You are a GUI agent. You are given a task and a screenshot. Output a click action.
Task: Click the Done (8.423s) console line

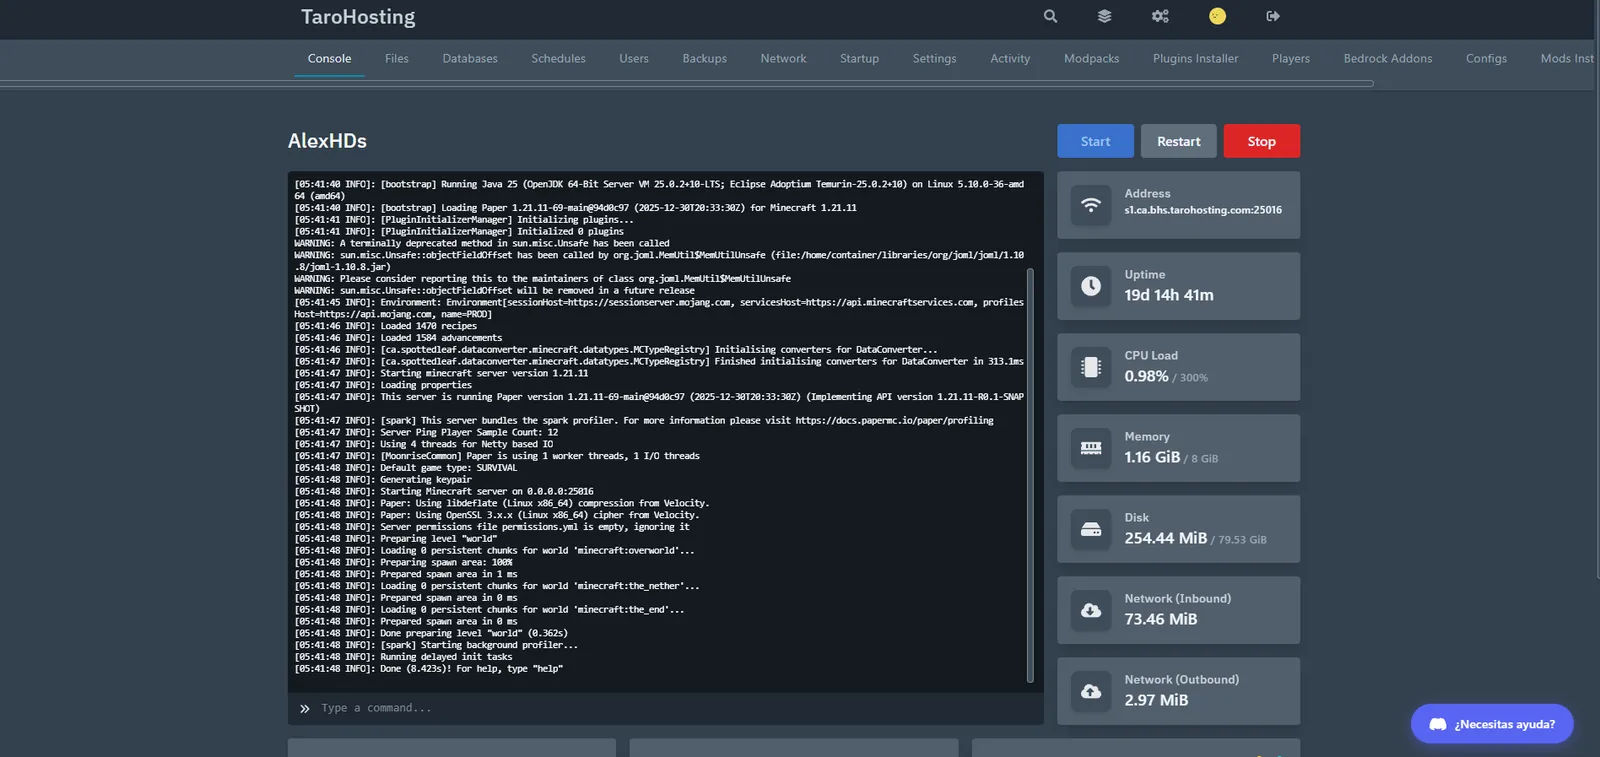pyautogui.click(x=429, y=669)
